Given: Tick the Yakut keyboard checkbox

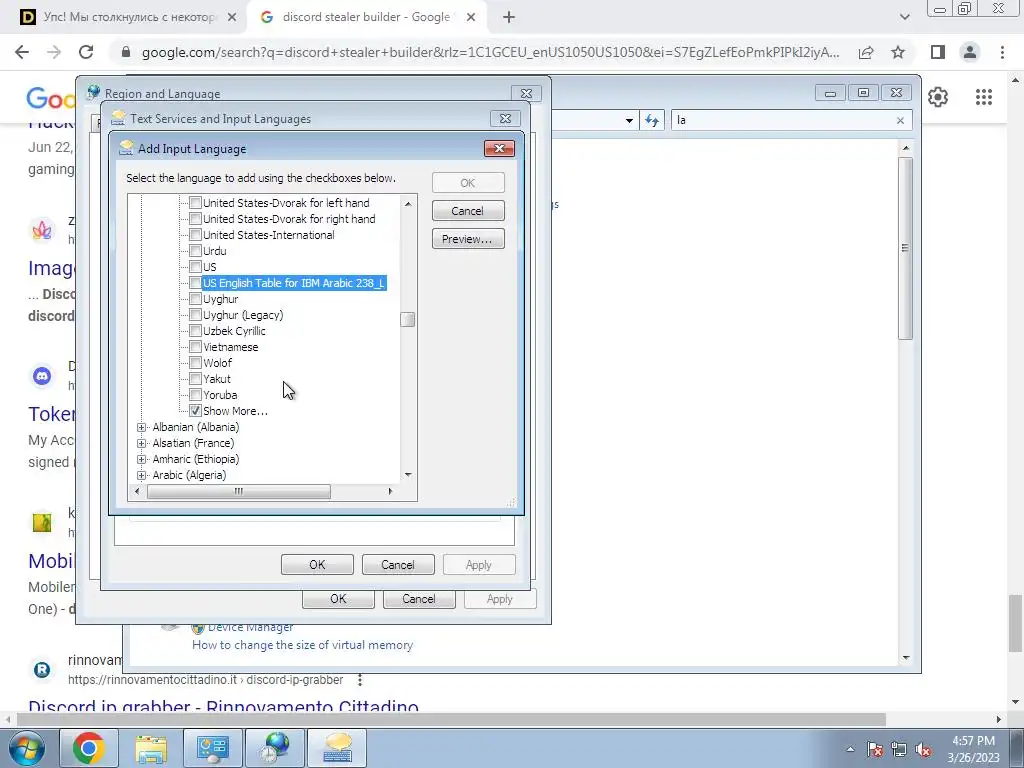Looking at the screenshot, I should pyautogui.click(x=195, y=379).
